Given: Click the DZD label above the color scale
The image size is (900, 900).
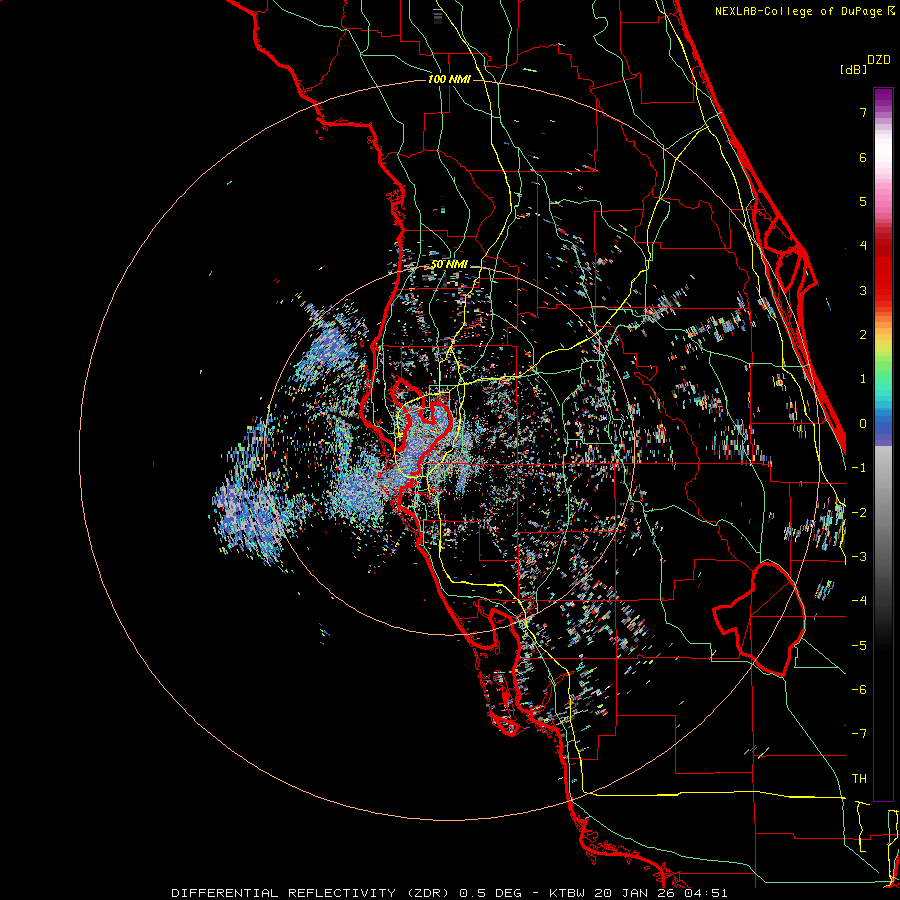Looking at the screenshot, I should 879,60.
